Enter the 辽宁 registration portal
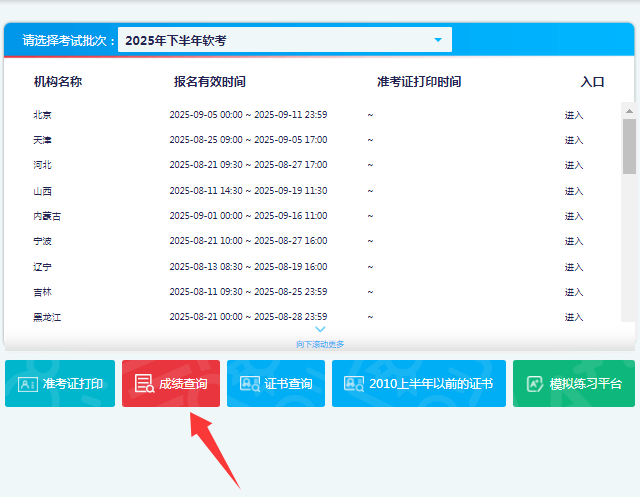The image size is (640, 497). click(x=574, y=267)
